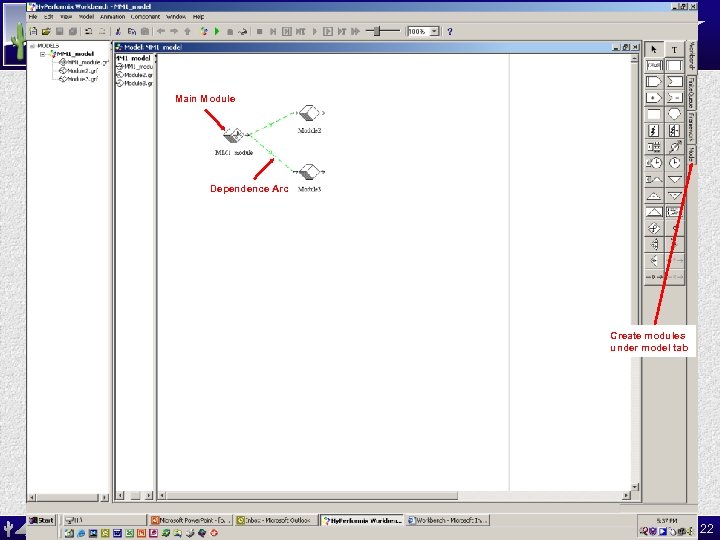Select the pointer arrow tool in palette

click(x=654, y=49)
